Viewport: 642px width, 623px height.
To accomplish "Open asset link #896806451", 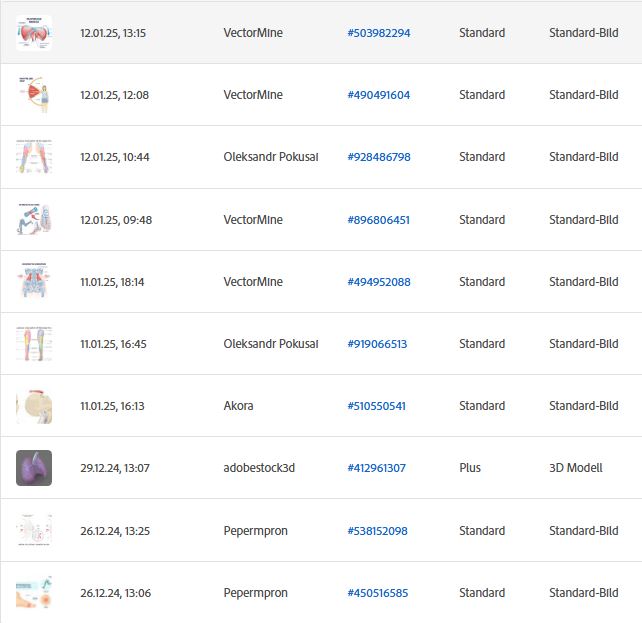I will (378, 220).
